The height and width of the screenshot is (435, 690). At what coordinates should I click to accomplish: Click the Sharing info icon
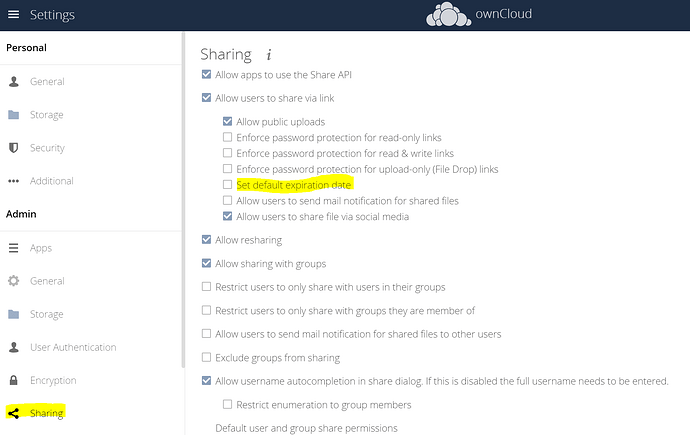pyautogui.click(x=268, y=54)
